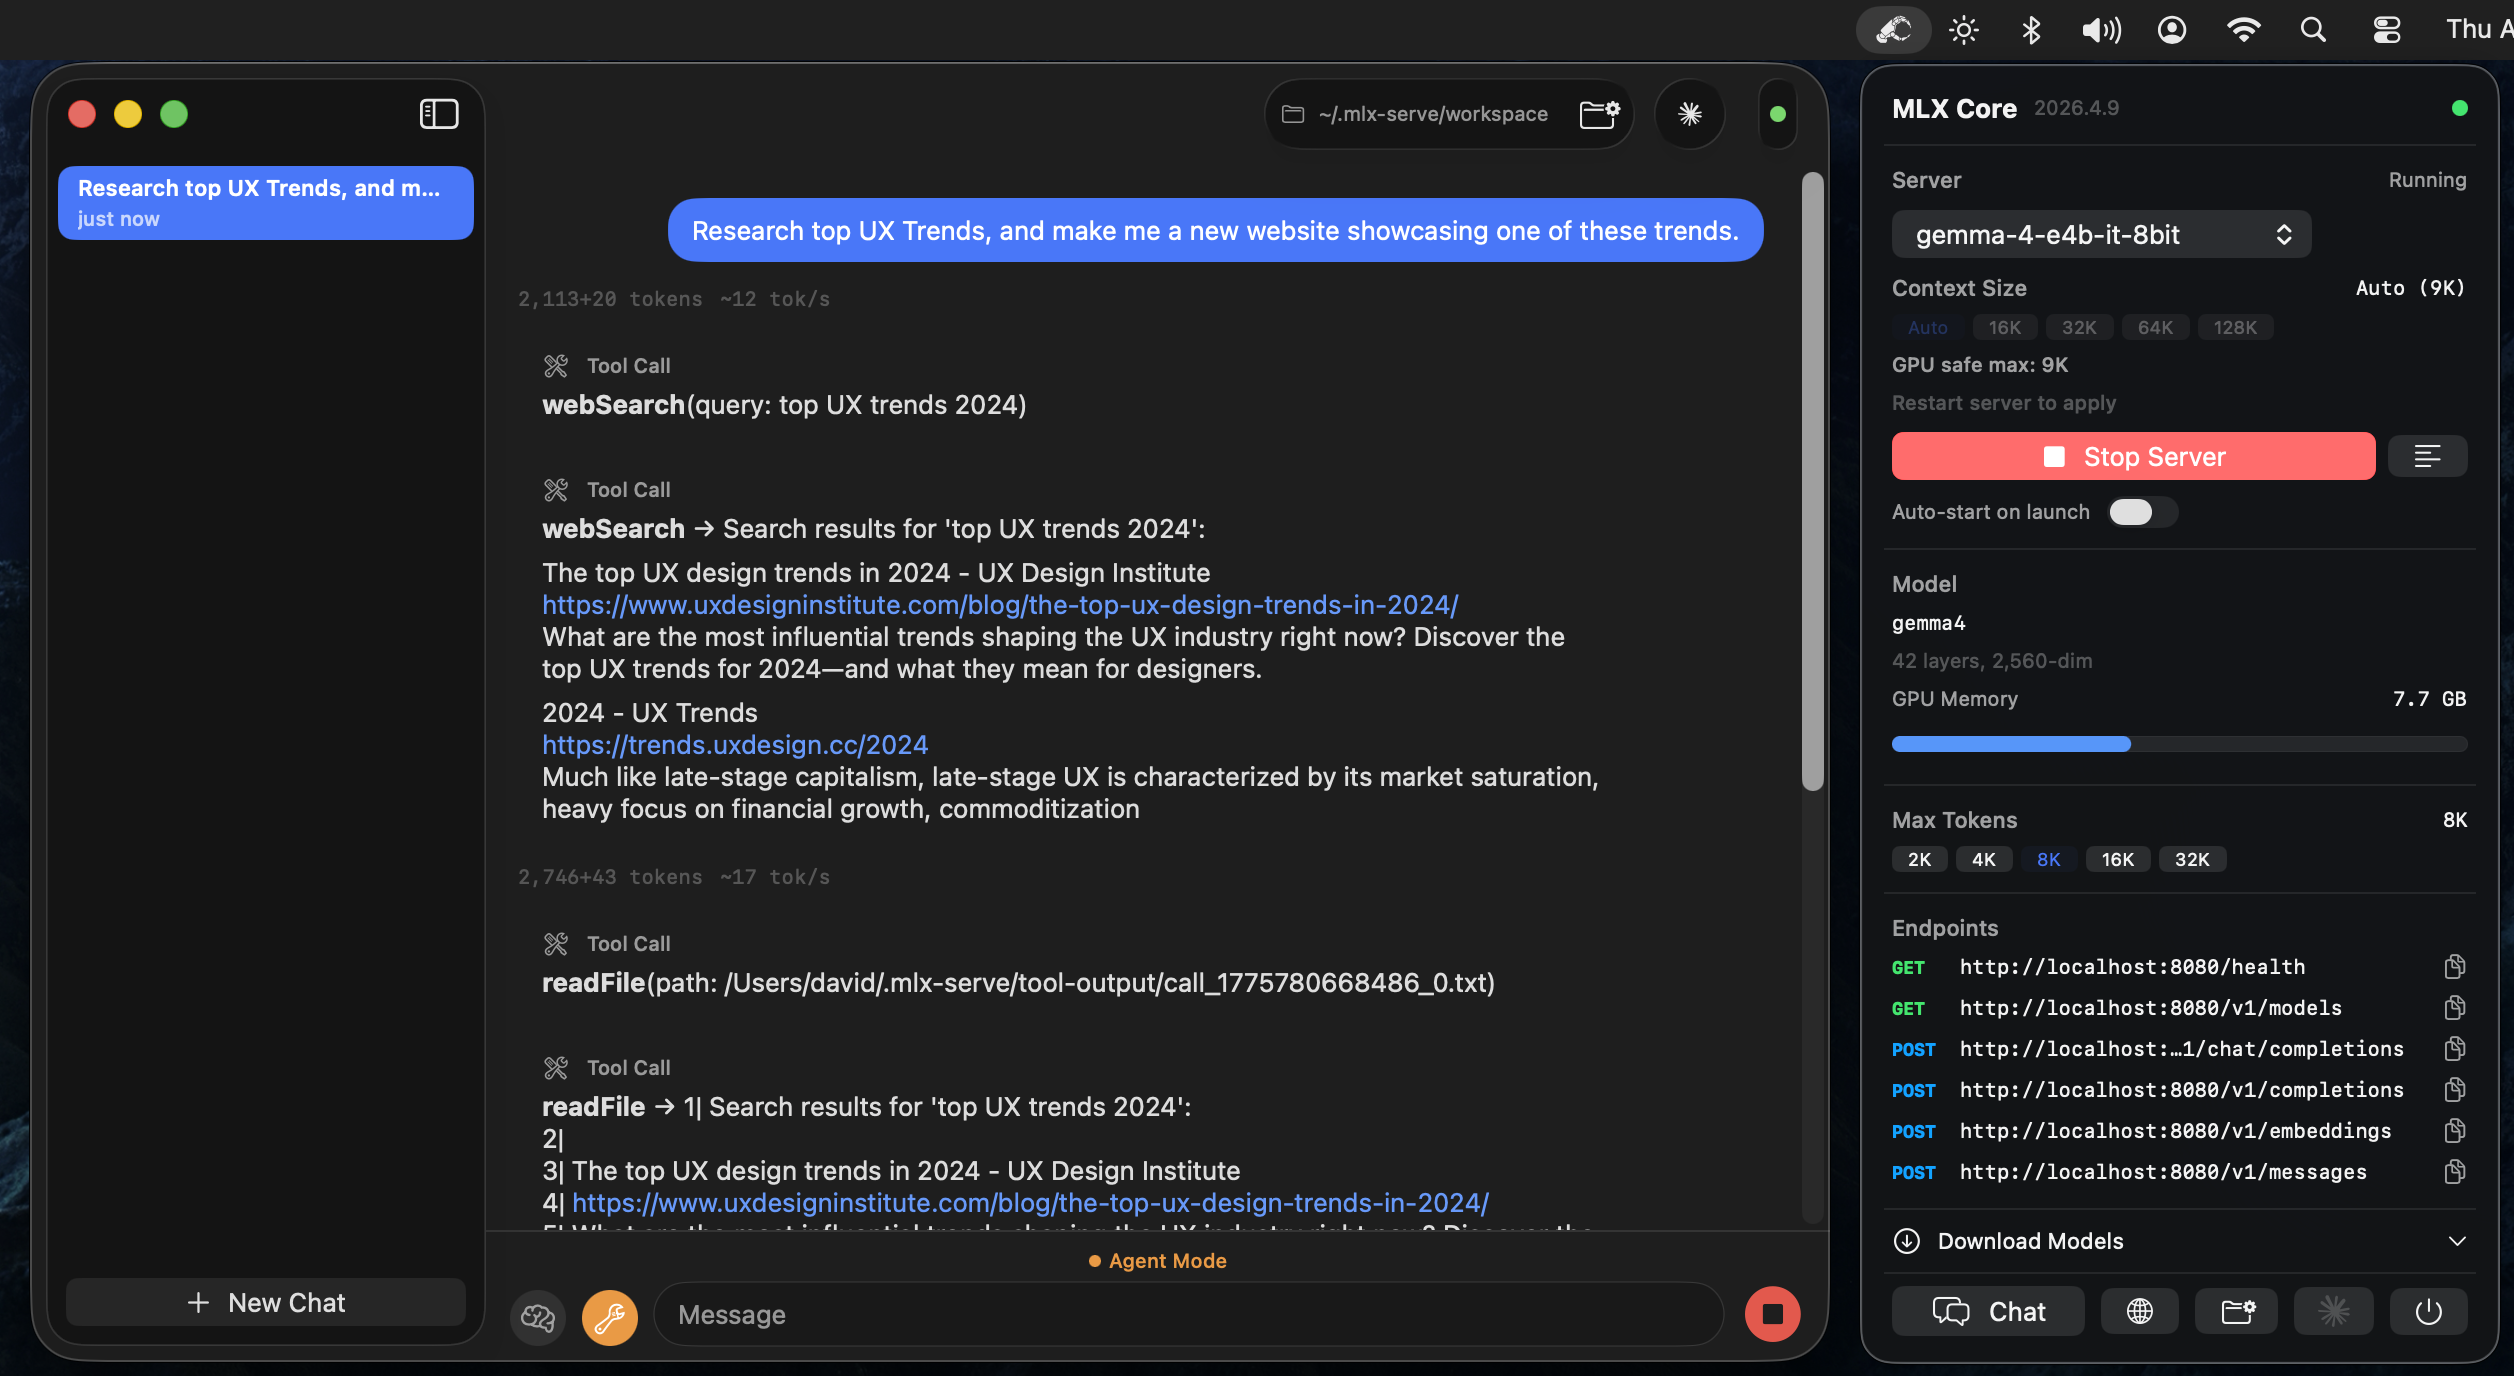The width and height of the screenshot is (2514, 1376).
Task: Click the orange wrench tools icon
Action: [609, 1316]
